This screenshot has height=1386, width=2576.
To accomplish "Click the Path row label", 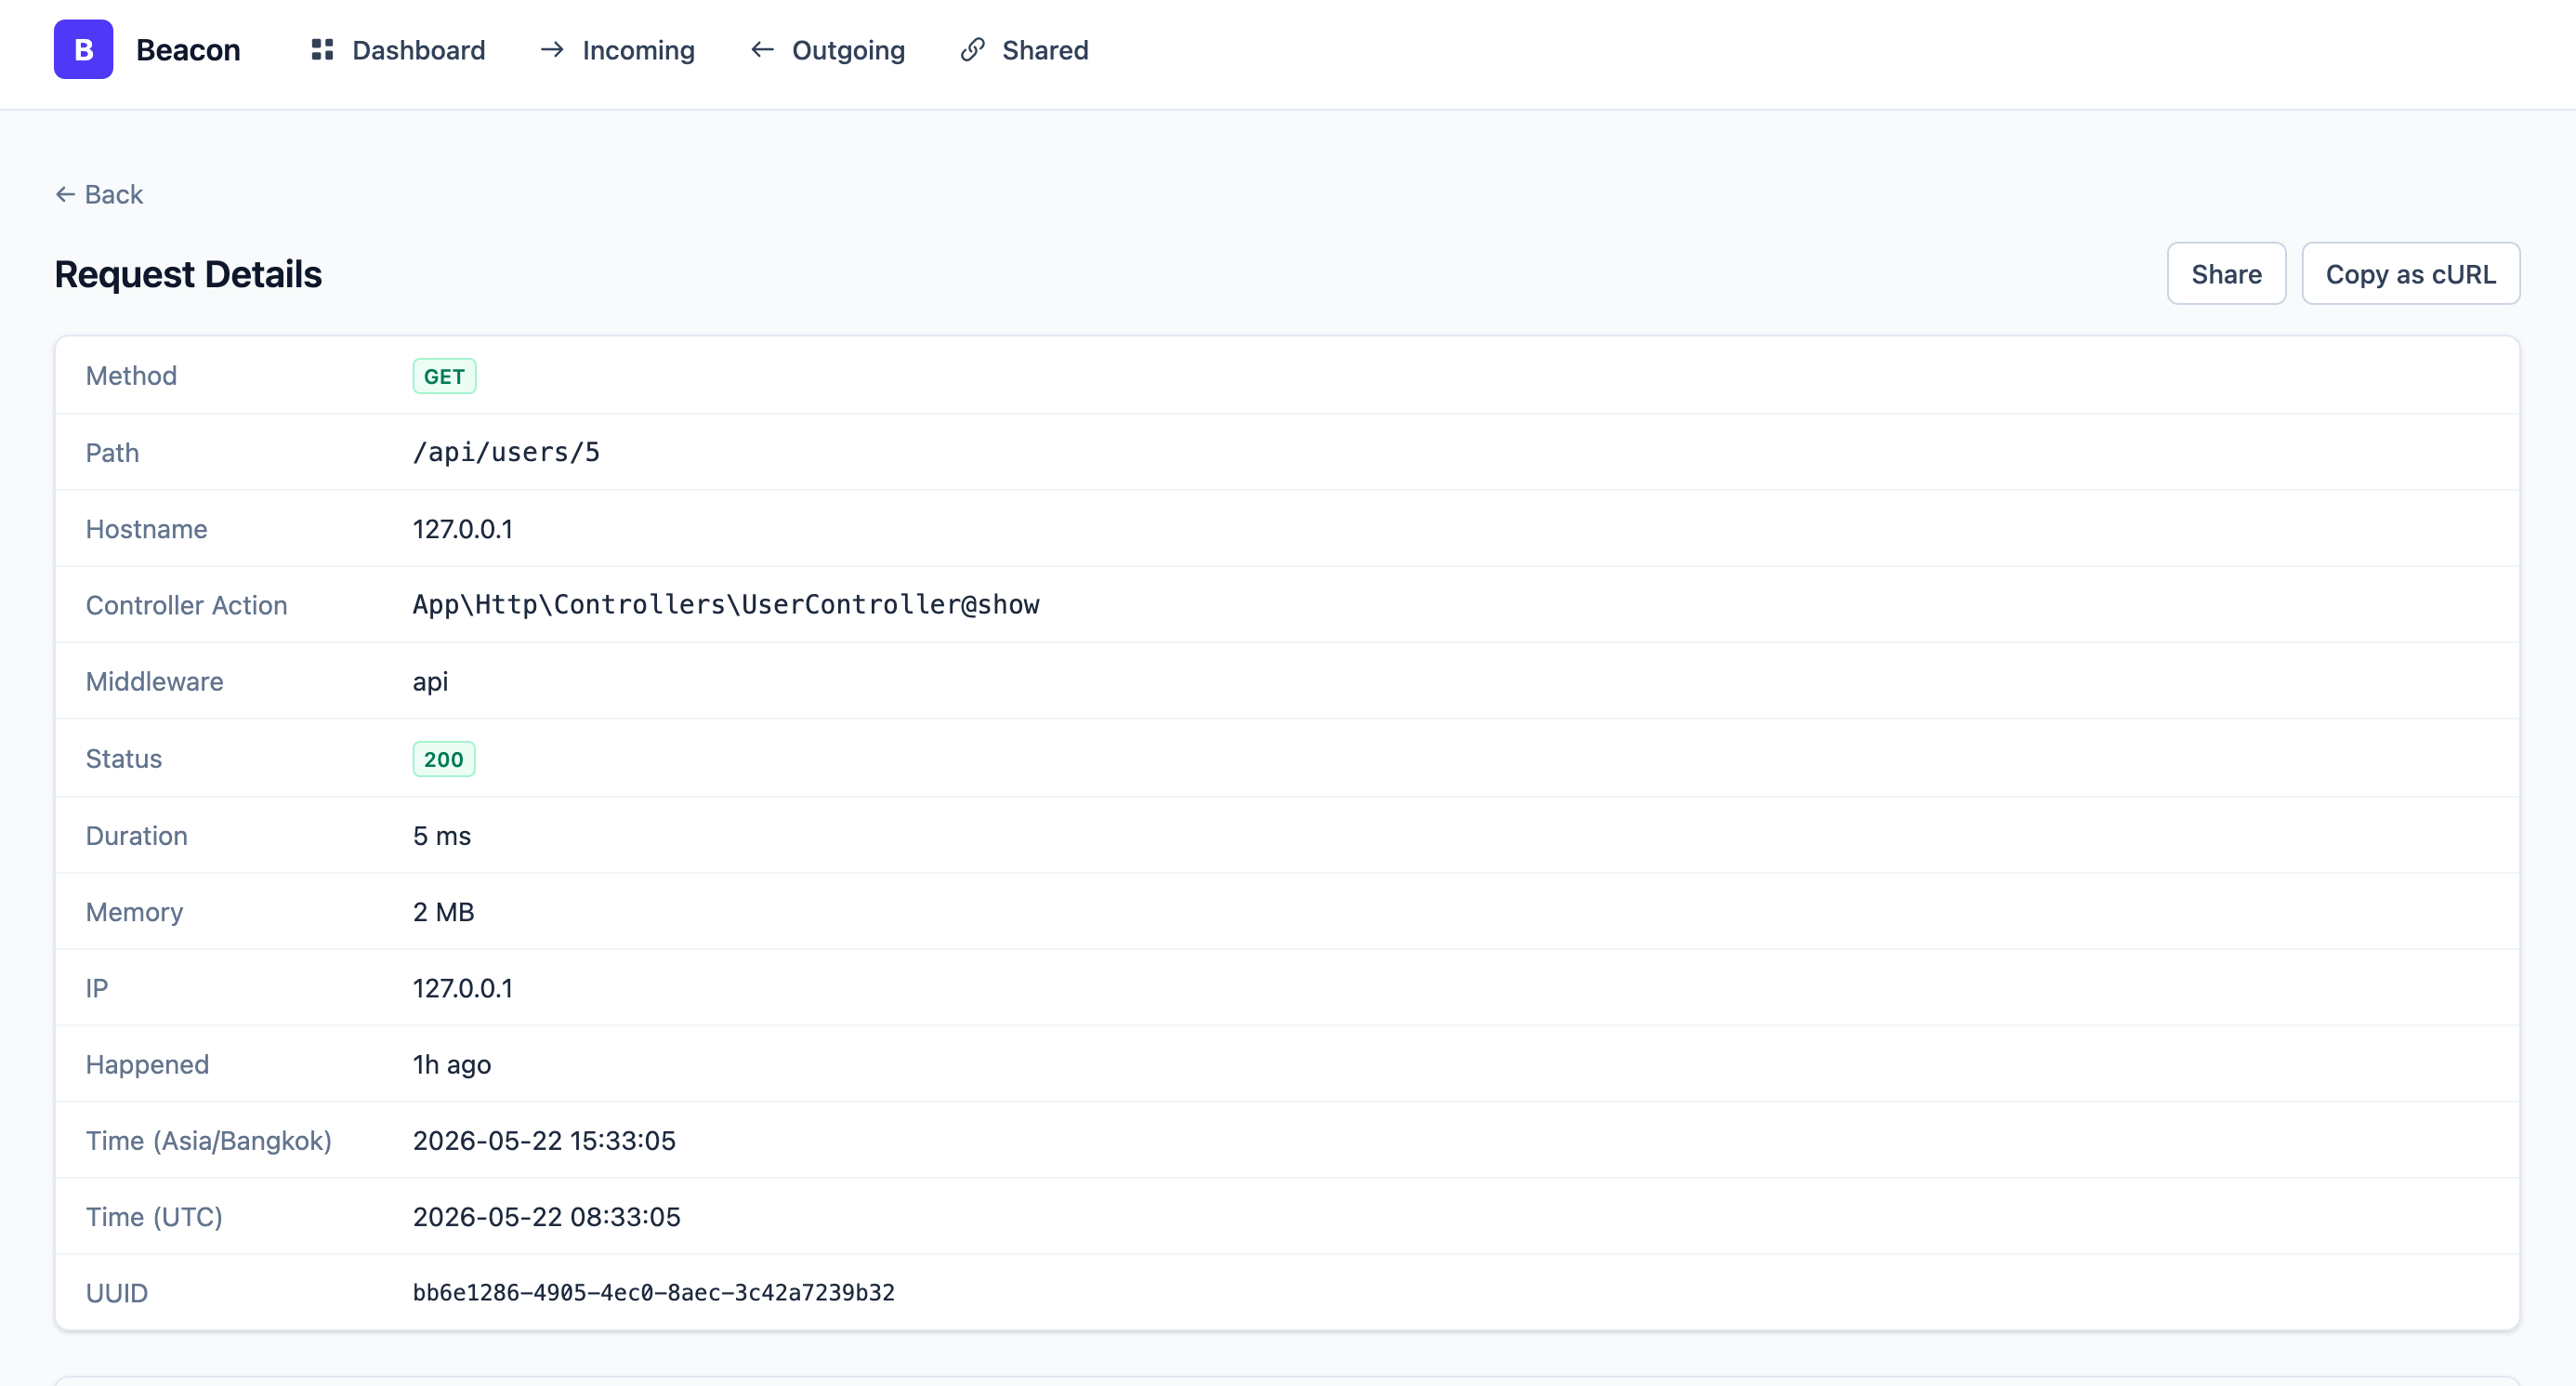I will [x=112, y=453].
